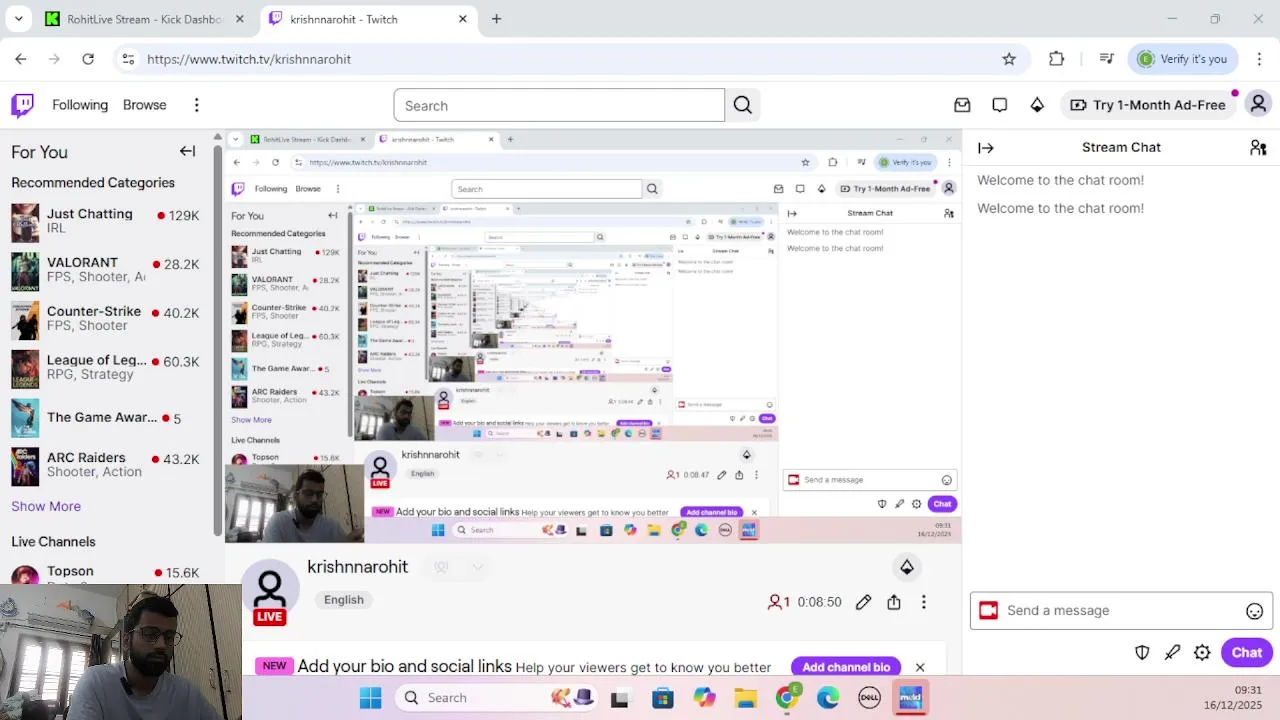Open the emote picker smiley icon

click(1254, 611)
